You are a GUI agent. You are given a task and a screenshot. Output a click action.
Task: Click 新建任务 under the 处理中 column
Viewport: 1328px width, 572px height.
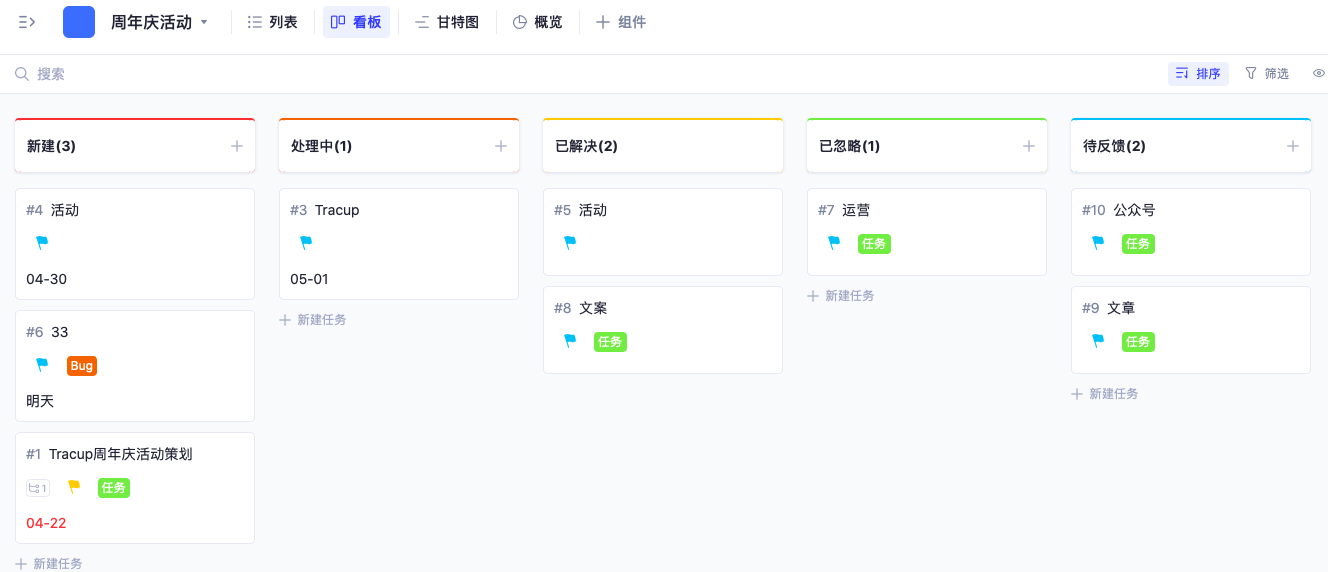(313, 320)
